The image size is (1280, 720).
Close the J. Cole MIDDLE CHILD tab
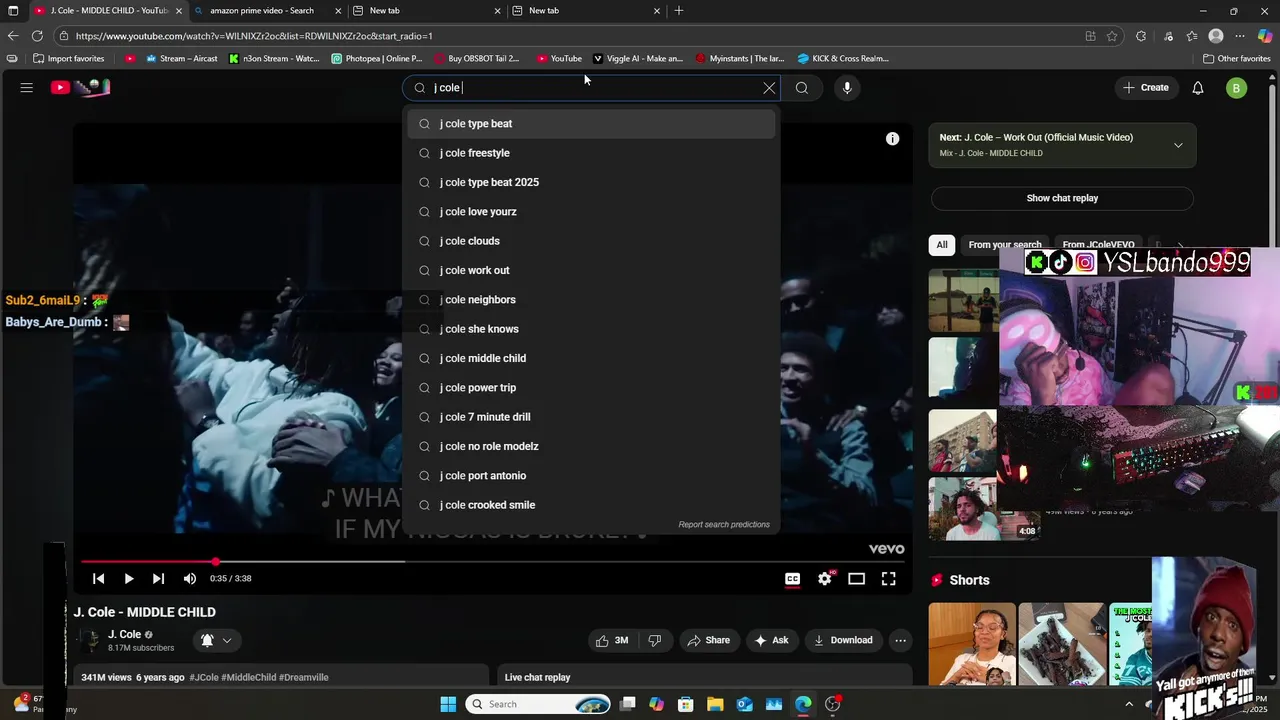179,11
